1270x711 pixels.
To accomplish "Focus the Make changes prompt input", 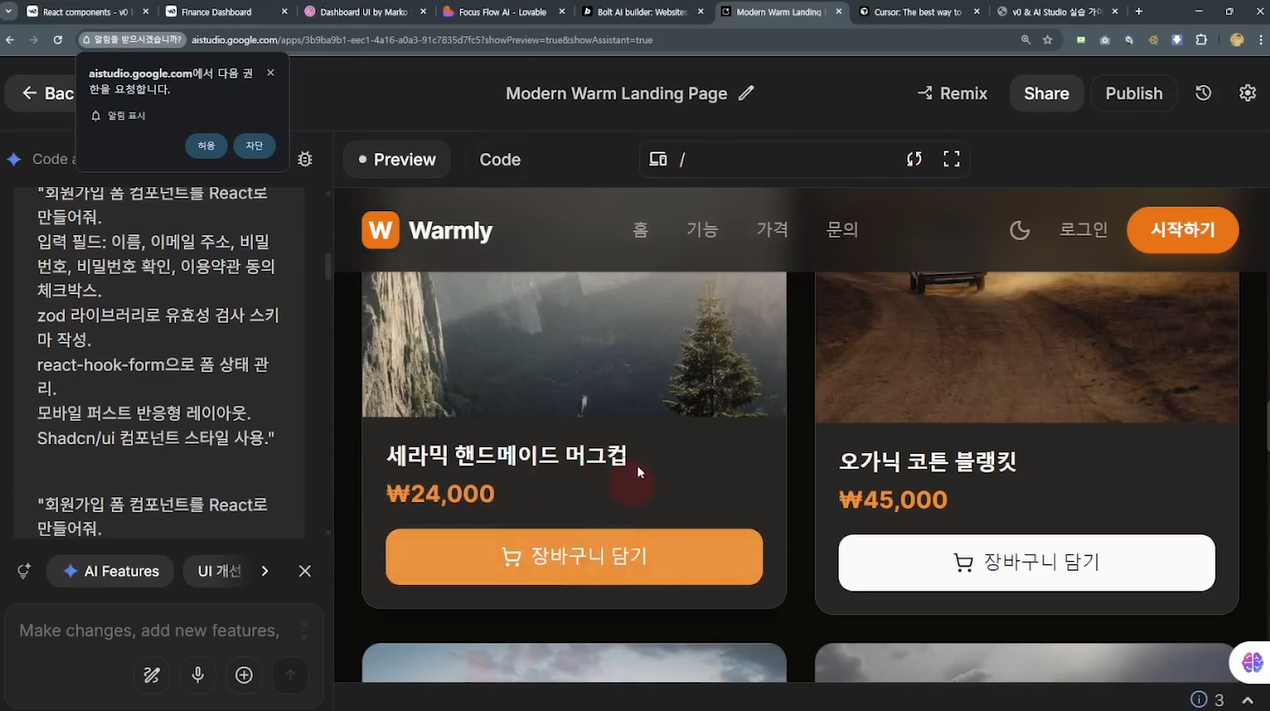I will click(150, 630).
